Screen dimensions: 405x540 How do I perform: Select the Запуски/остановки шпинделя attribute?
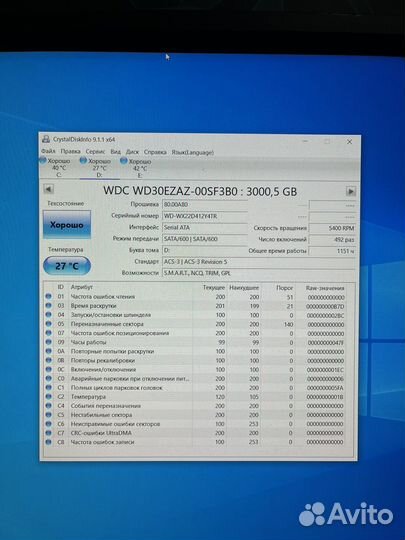111,315
